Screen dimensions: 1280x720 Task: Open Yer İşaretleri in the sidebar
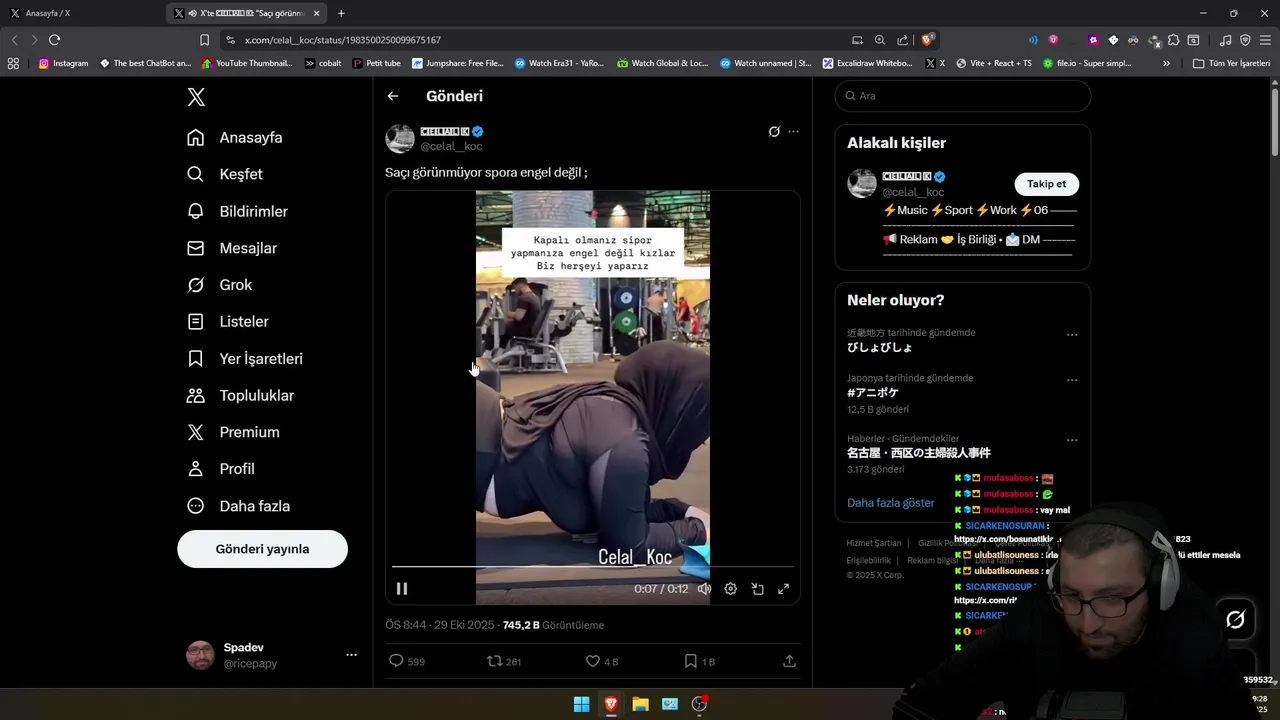[x=245, y=358]
